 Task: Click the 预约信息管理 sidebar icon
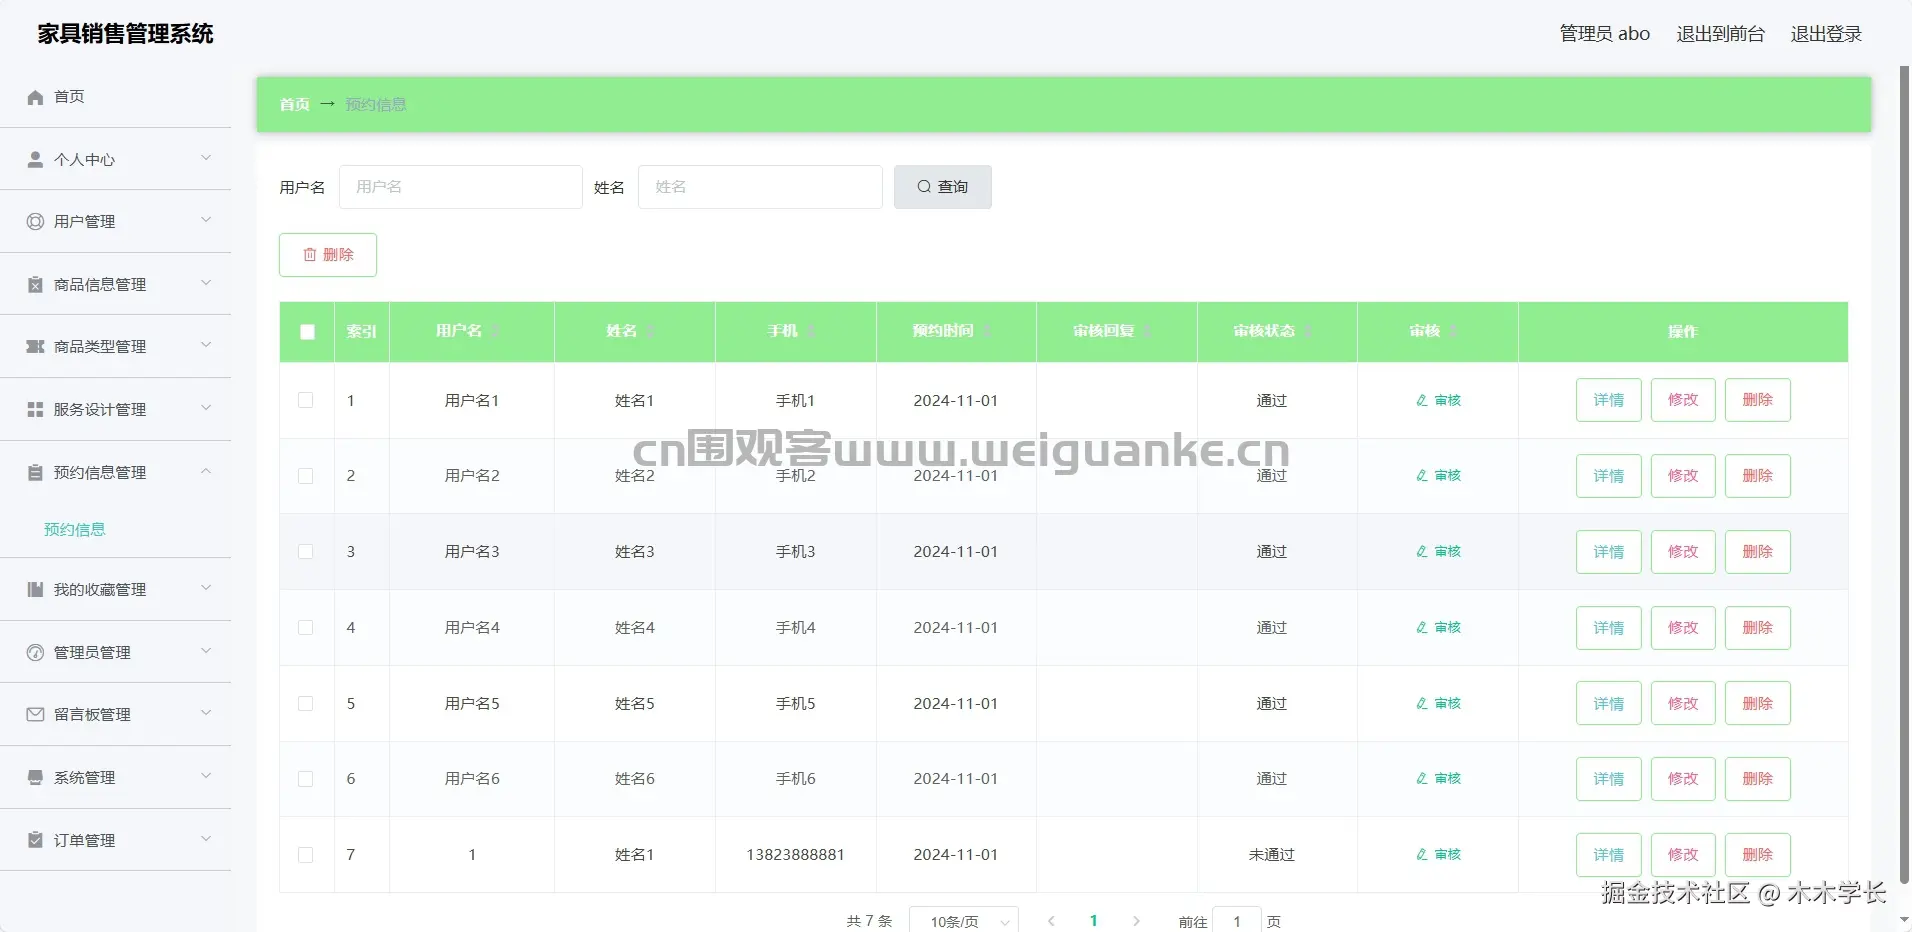(35, 472)
